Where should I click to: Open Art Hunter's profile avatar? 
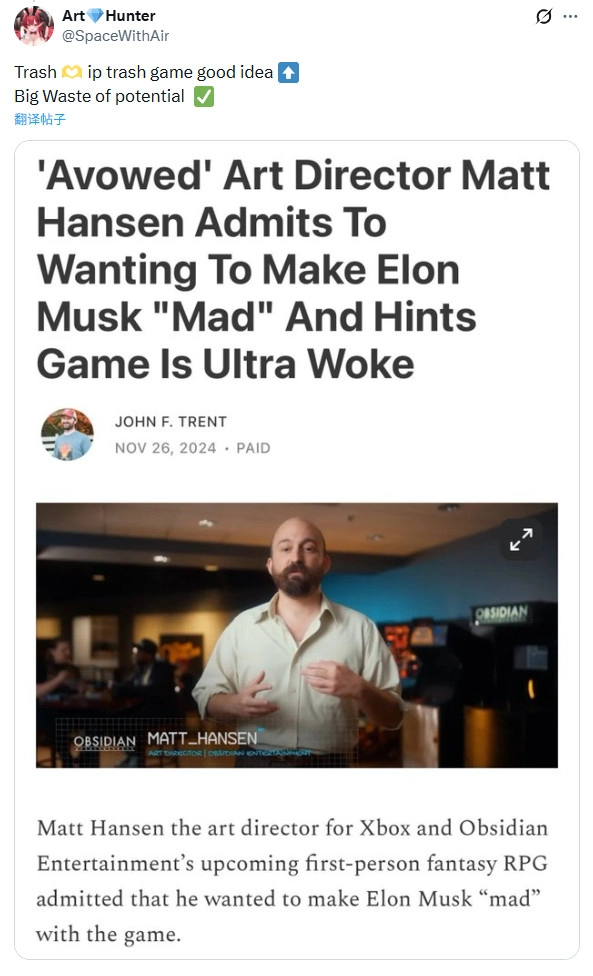pos(34,26)
